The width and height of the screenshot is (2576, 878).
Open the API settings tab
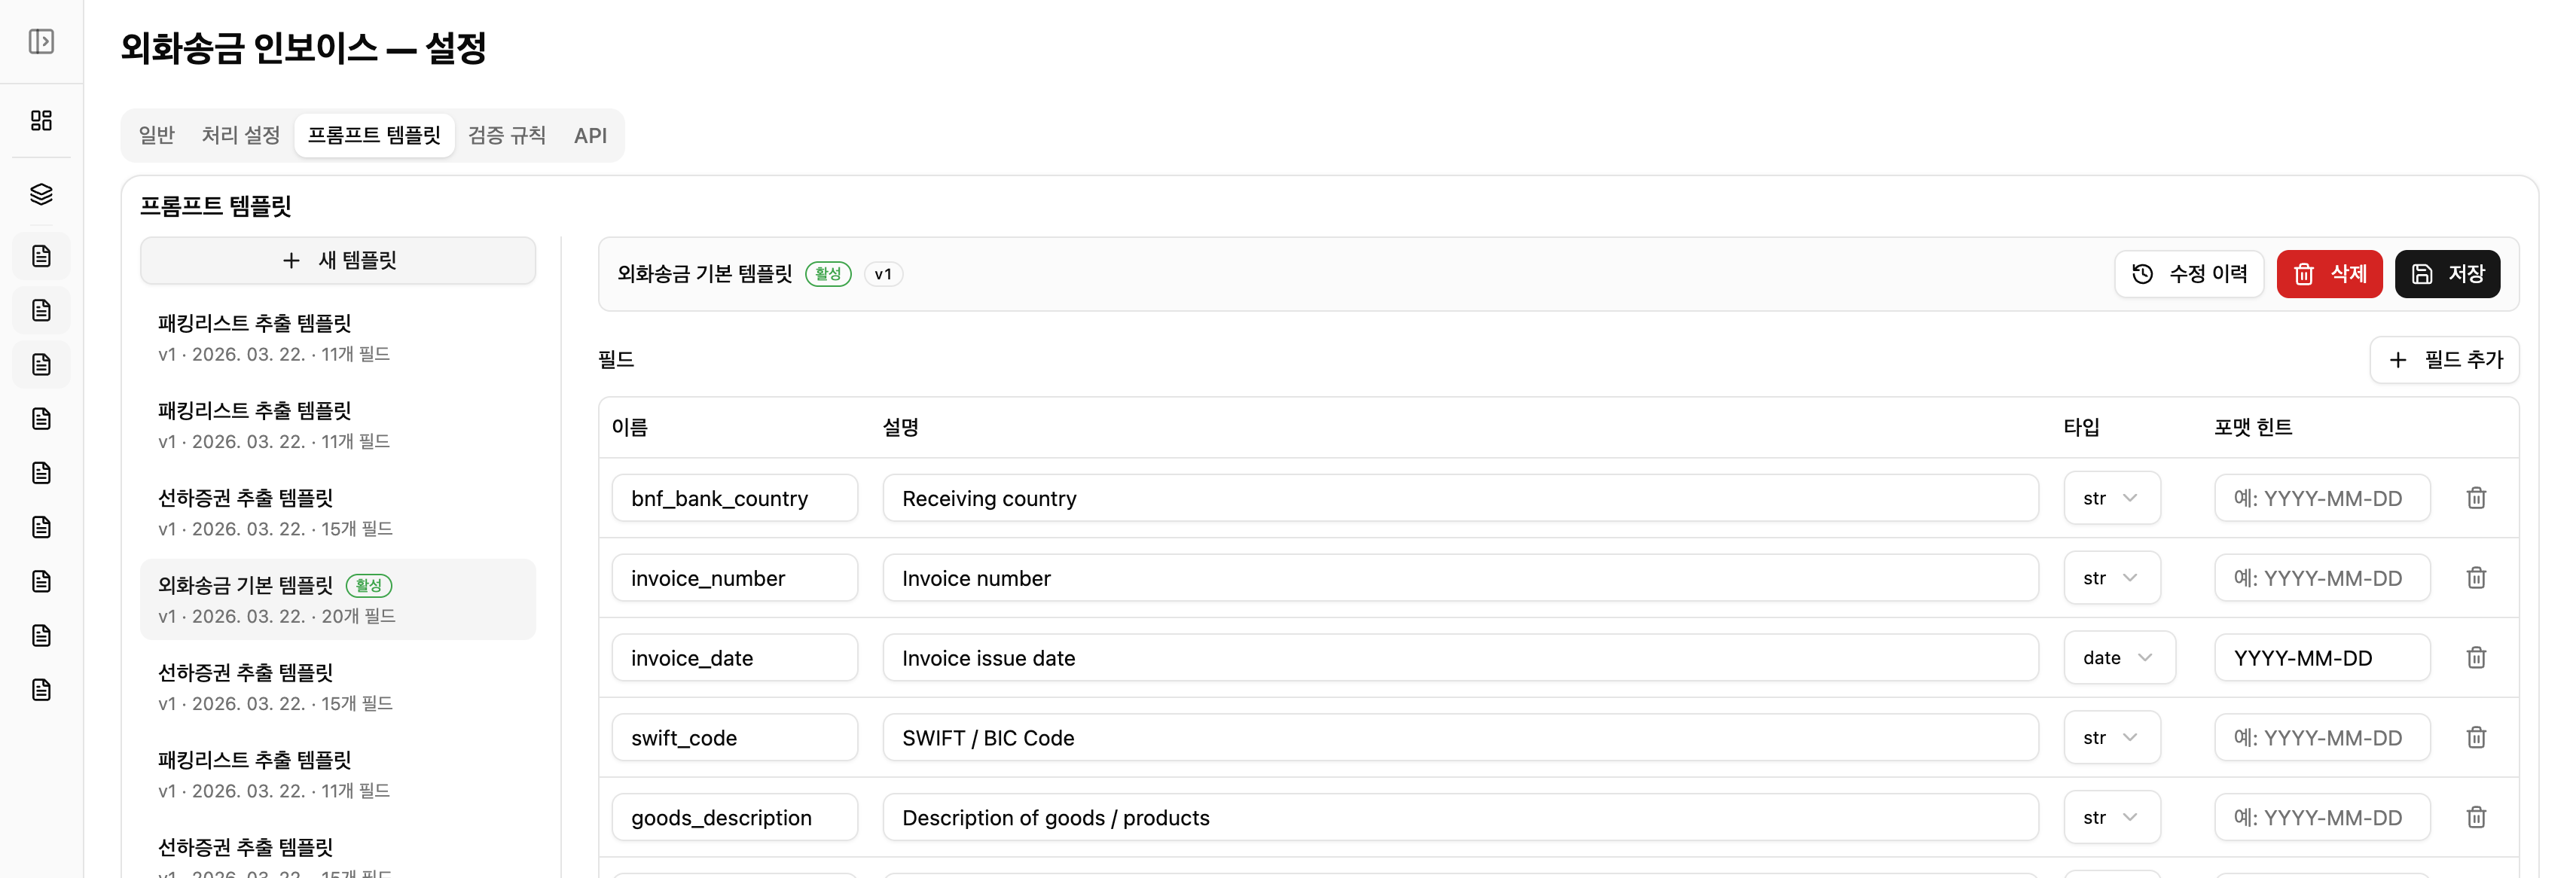coord(590,135)
